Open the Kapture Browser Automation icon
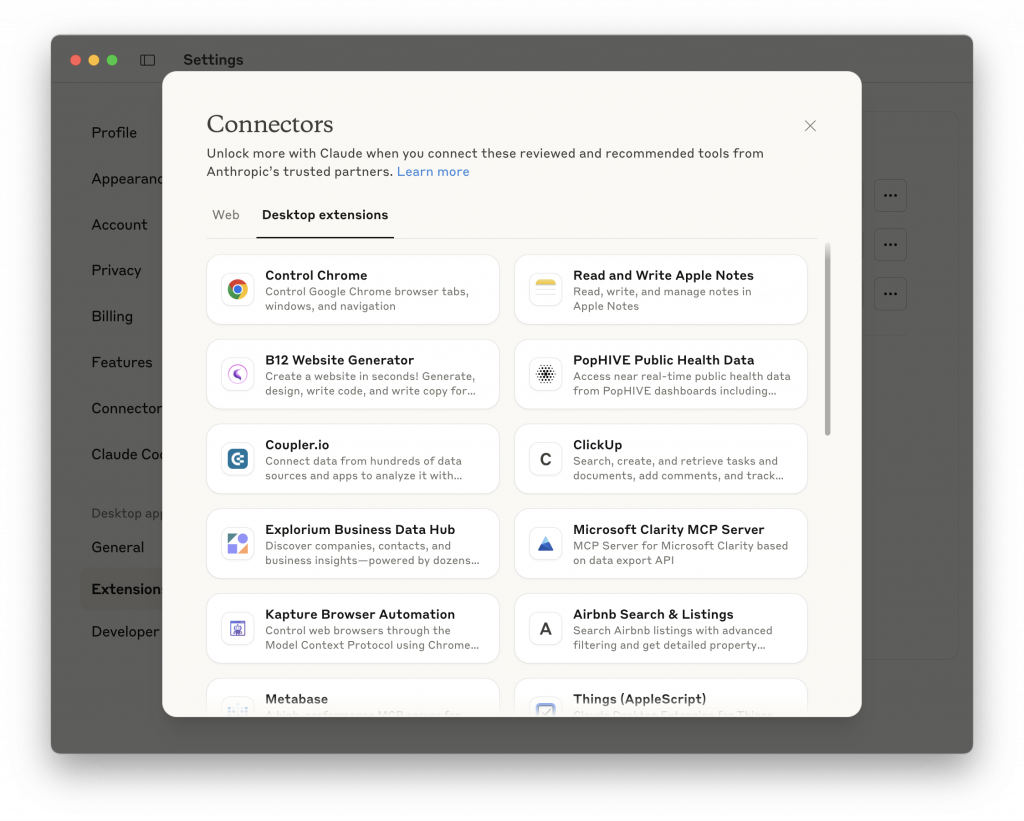Viewport: 1024px width, 821px height. tap(238, 629)
